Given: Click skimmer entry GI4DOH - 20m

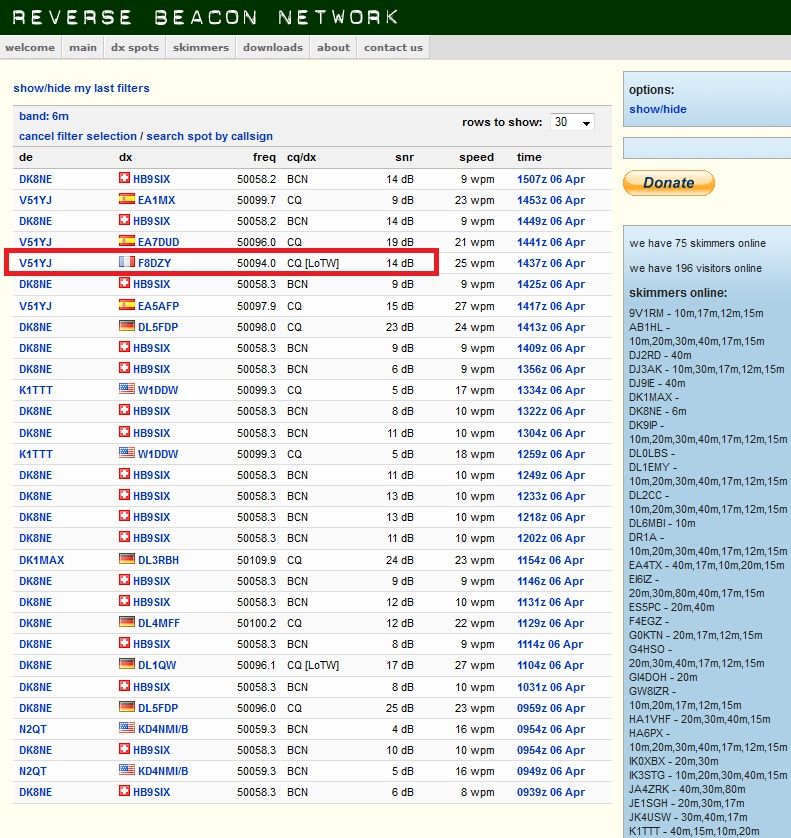Looking at the screenshot, I should point(663,677).
